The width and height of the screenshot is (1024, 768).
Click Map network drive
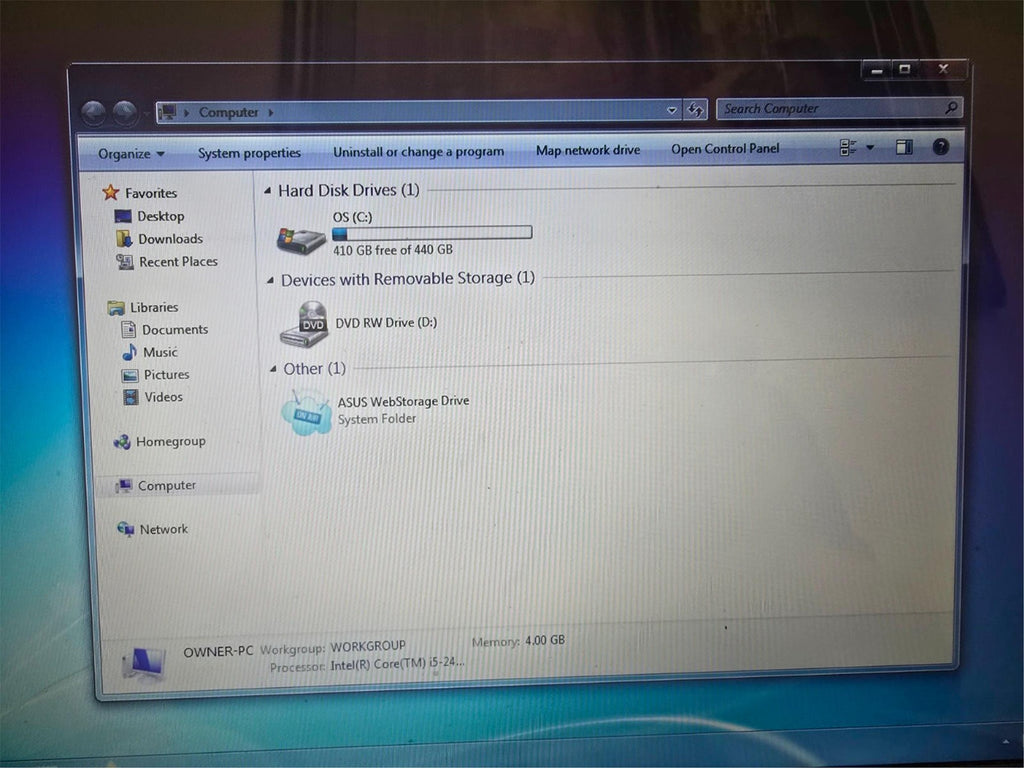(587, 150)
